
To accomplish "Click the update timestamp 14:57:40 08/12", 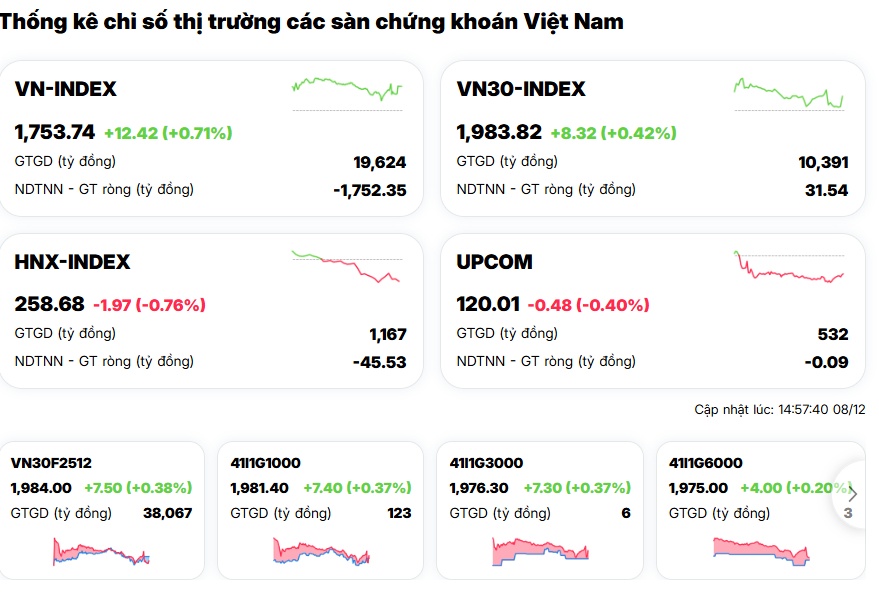I will pyautogui.click(x=779, y=412).
